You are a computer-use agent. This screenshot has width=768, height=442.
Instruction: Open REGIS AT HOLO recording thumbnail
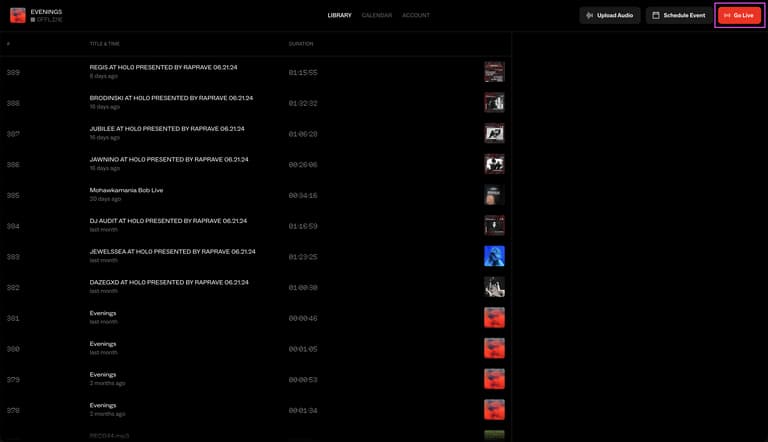pos(494,72)
